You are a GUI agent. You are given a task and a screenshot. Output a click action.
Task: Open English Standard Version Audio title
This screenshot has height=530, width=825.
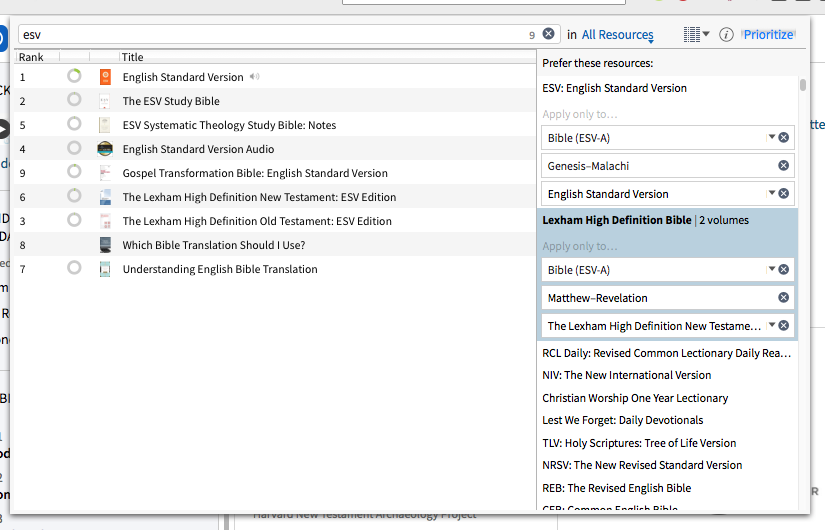[x=198, y=149]
